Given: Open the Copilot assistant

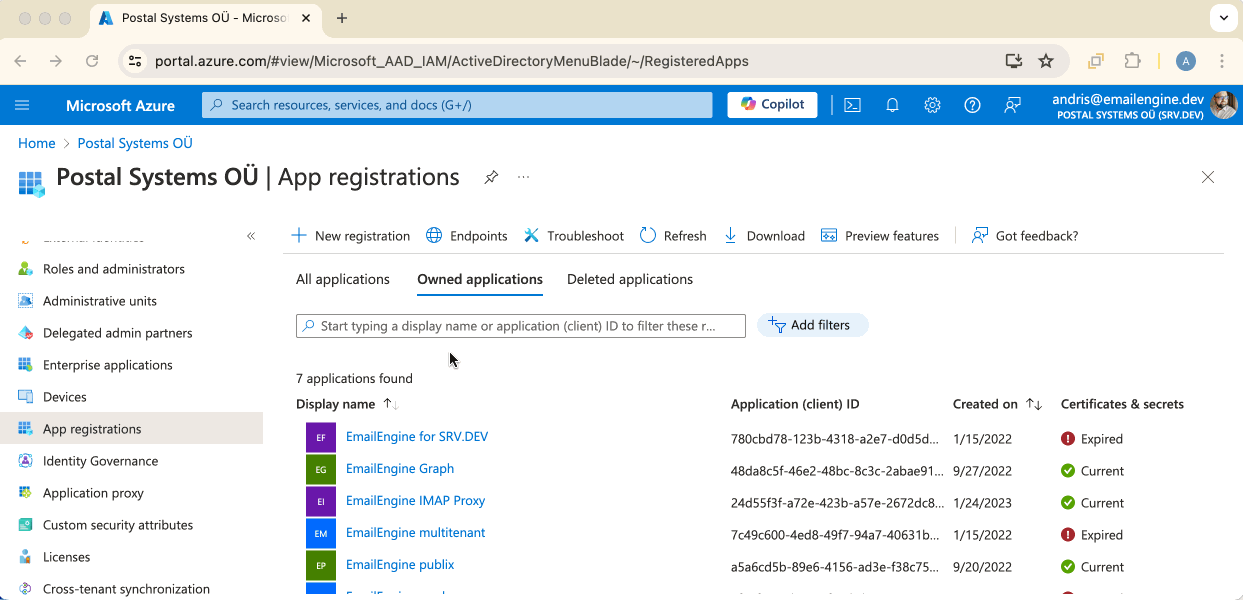Looking at the screenshot, I should click(x=771, y=104).
